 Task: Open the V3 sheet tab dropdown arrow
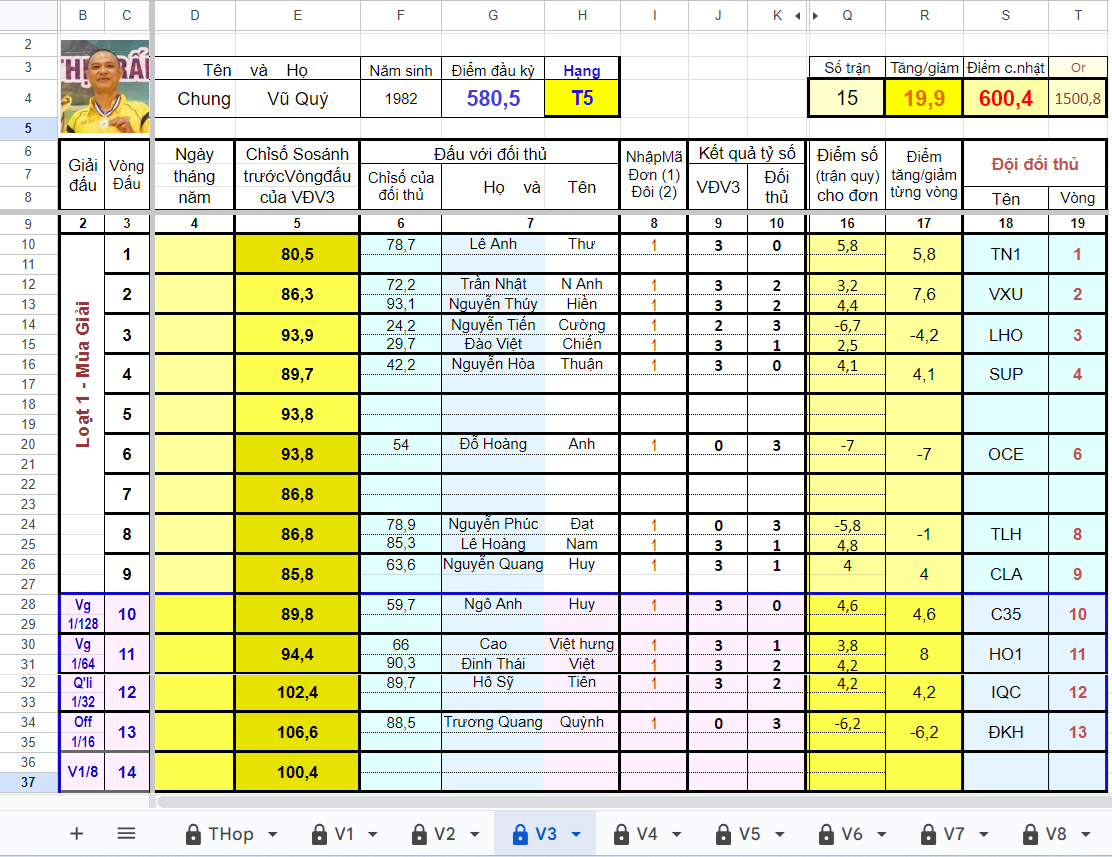[575, 834]
